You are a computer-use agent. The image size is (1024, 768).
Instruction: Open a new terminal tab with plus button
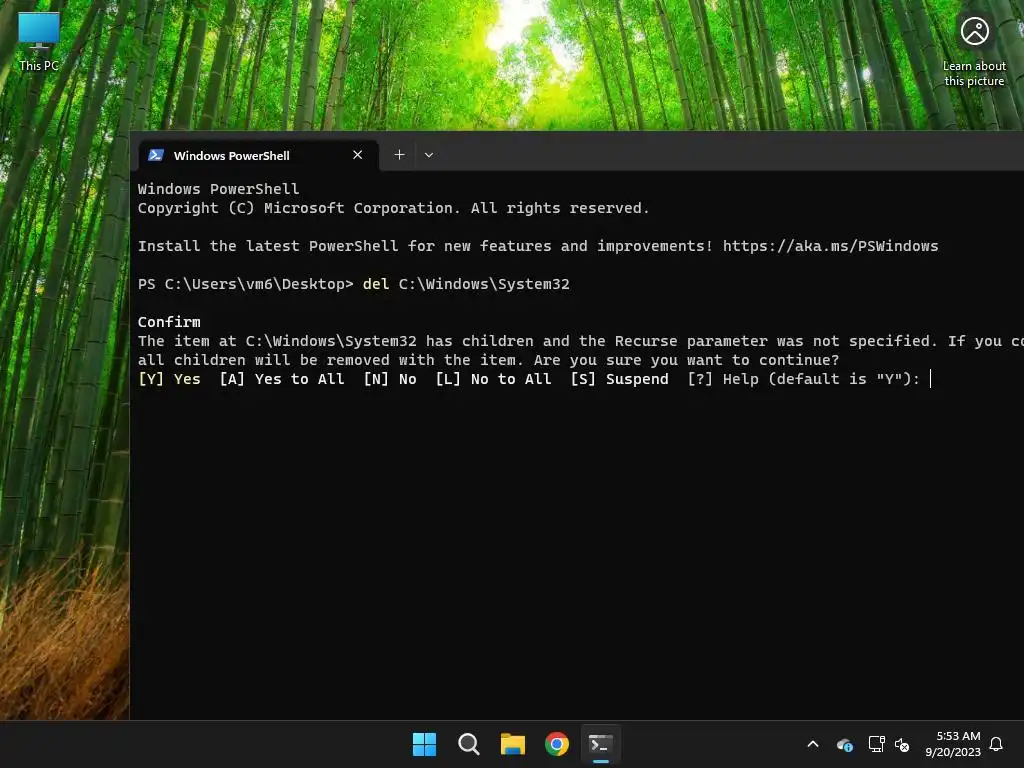pos(399,155)
